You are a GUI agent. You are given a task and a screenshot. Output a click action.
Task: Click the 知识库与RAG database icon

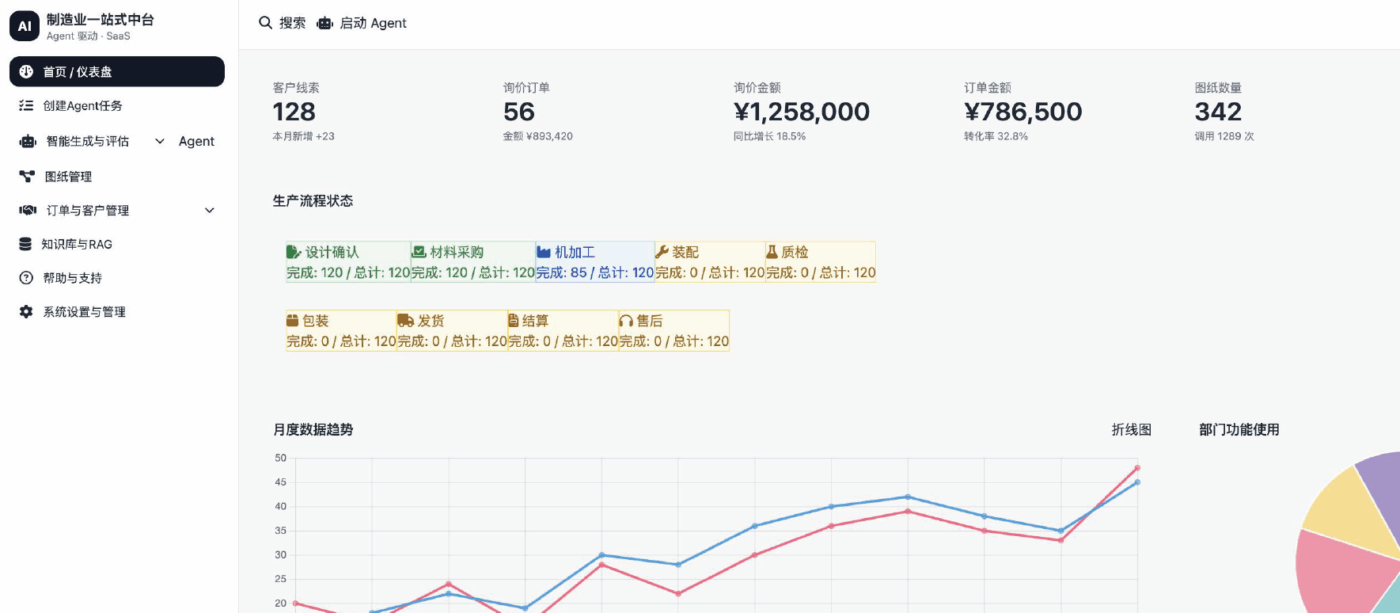[x=26, y=244]
